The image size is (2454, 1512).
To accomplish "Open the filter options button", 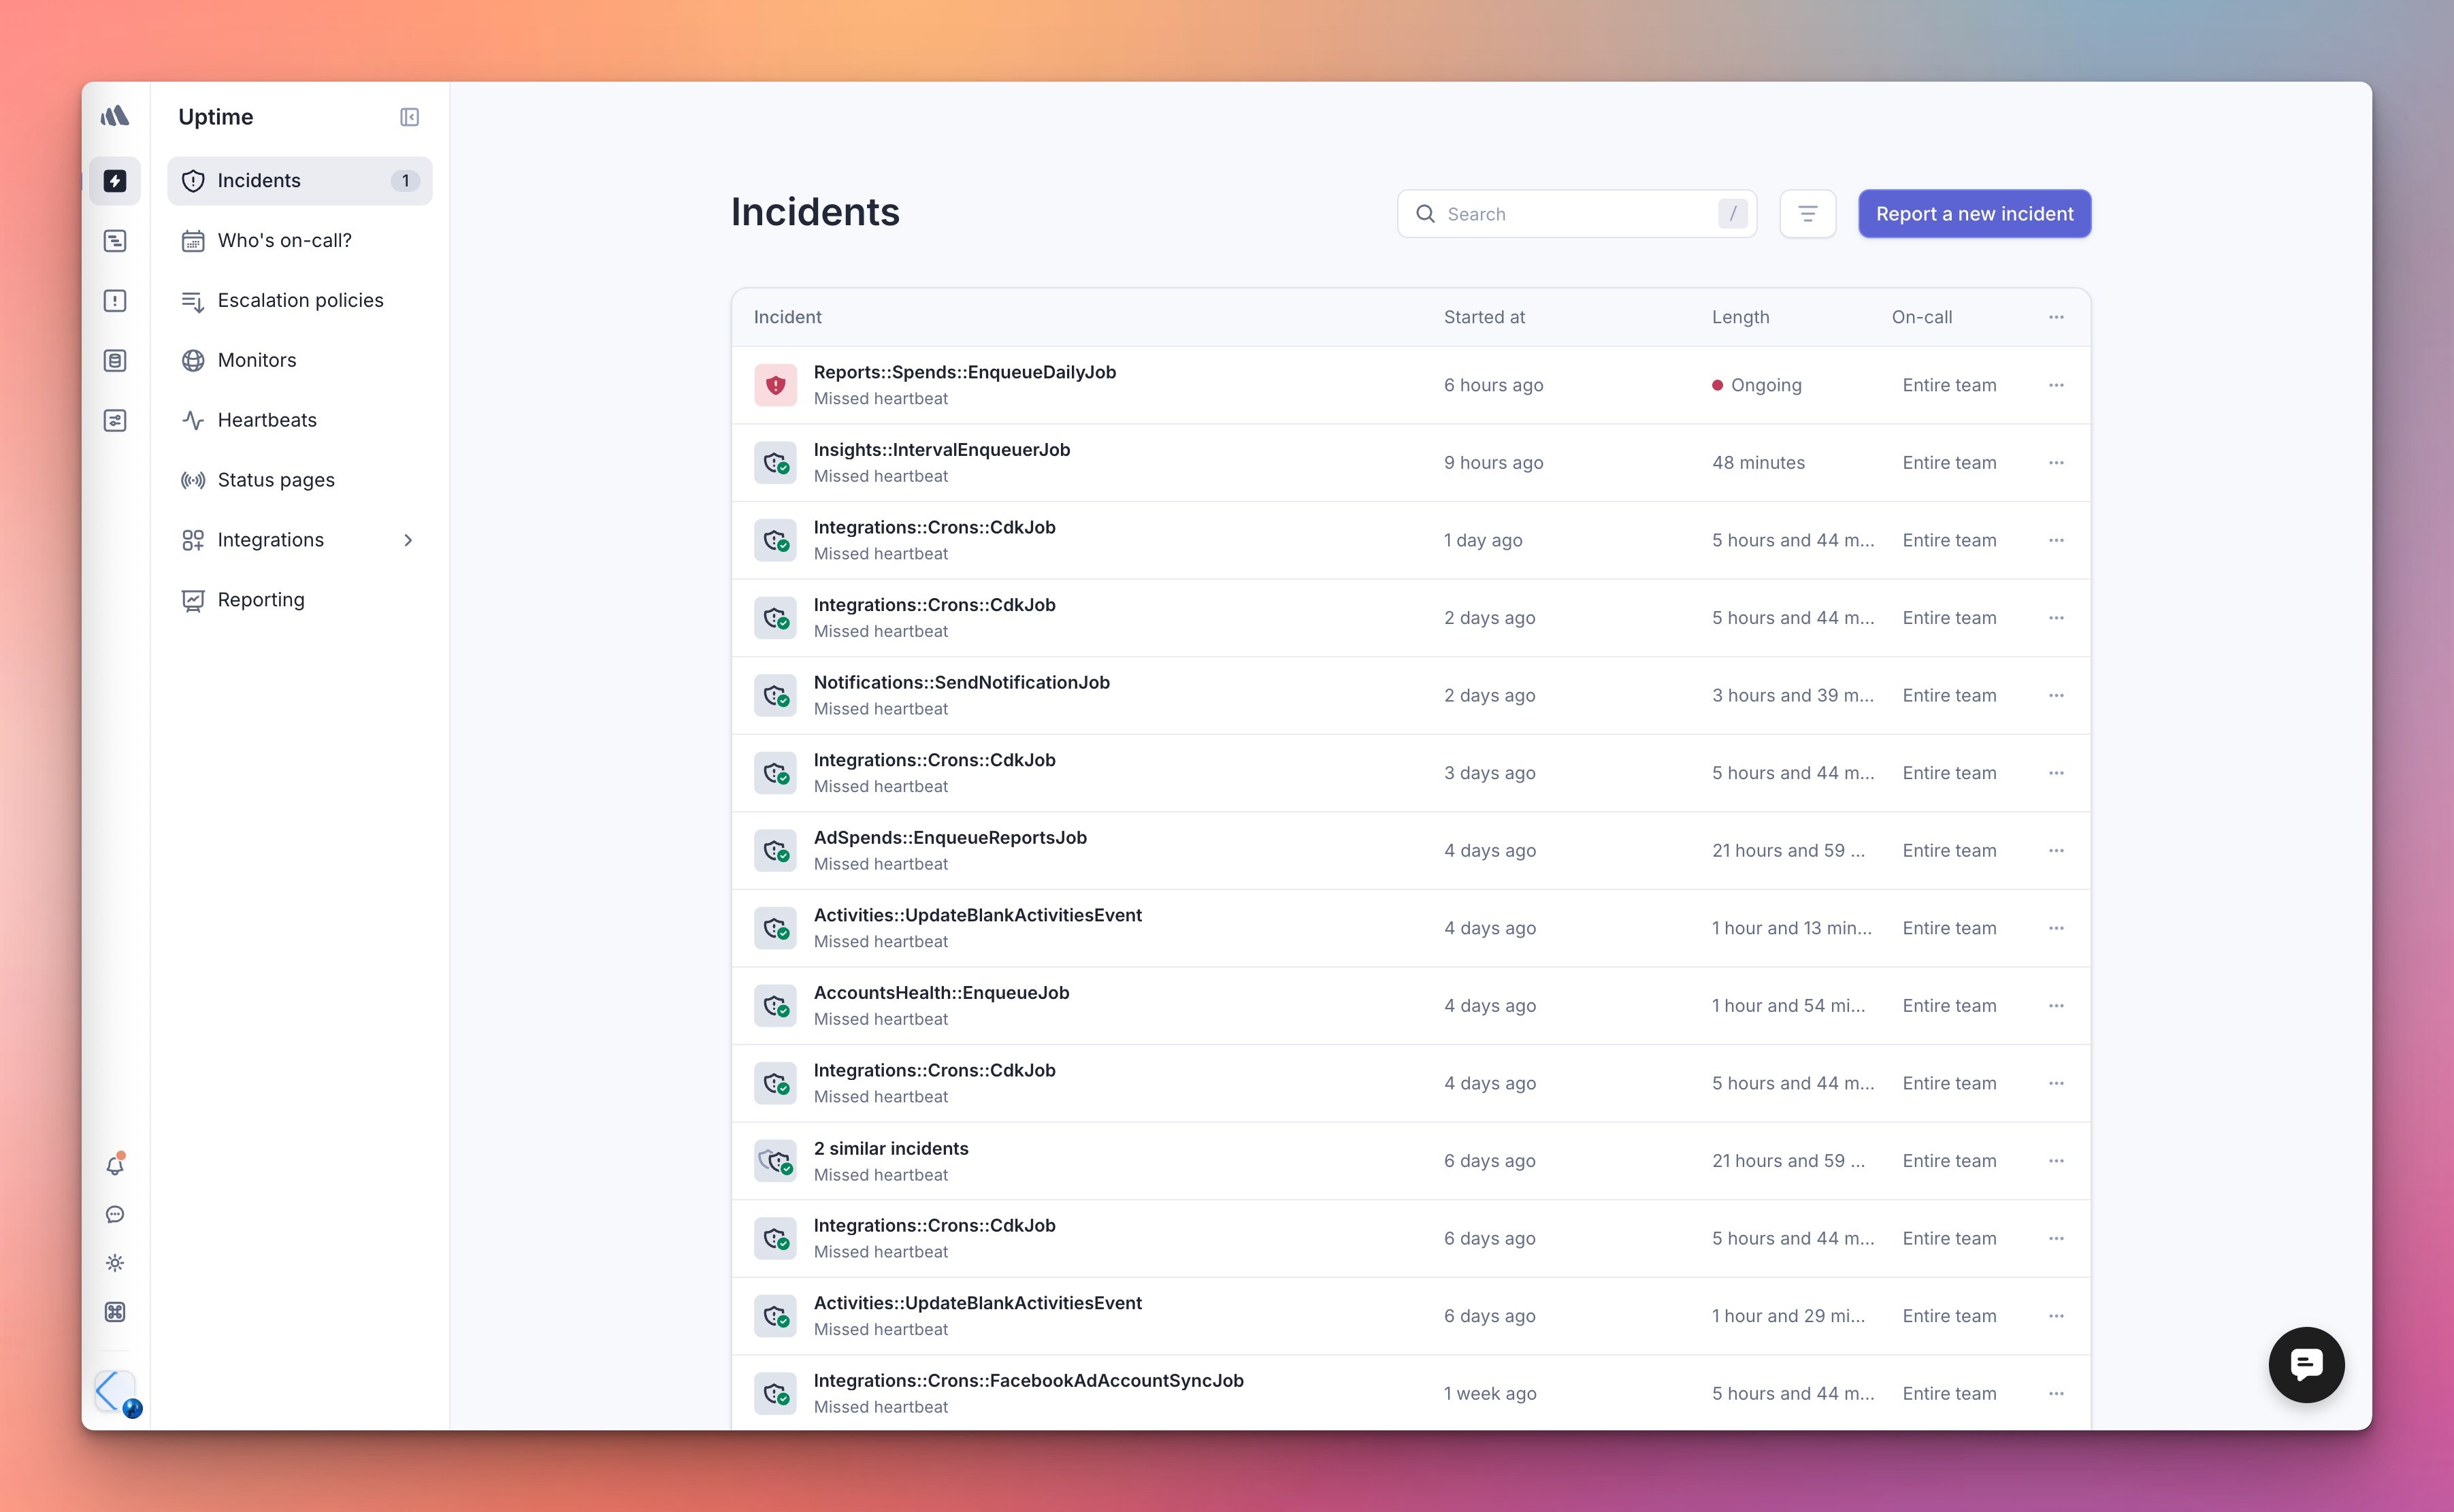I will (1807, 214).
